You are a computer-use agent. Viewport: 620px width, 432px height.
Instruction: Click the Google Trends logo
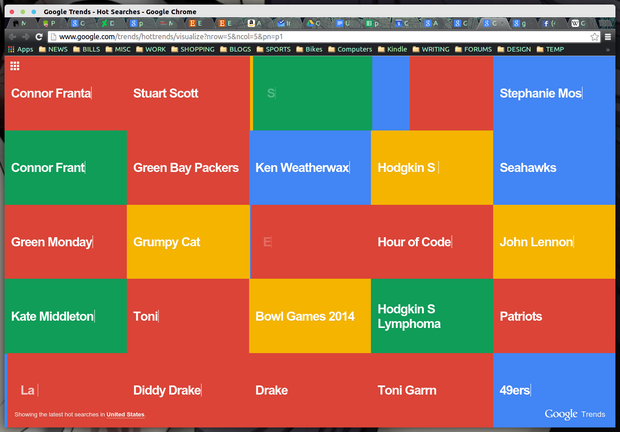click(575, 414)
